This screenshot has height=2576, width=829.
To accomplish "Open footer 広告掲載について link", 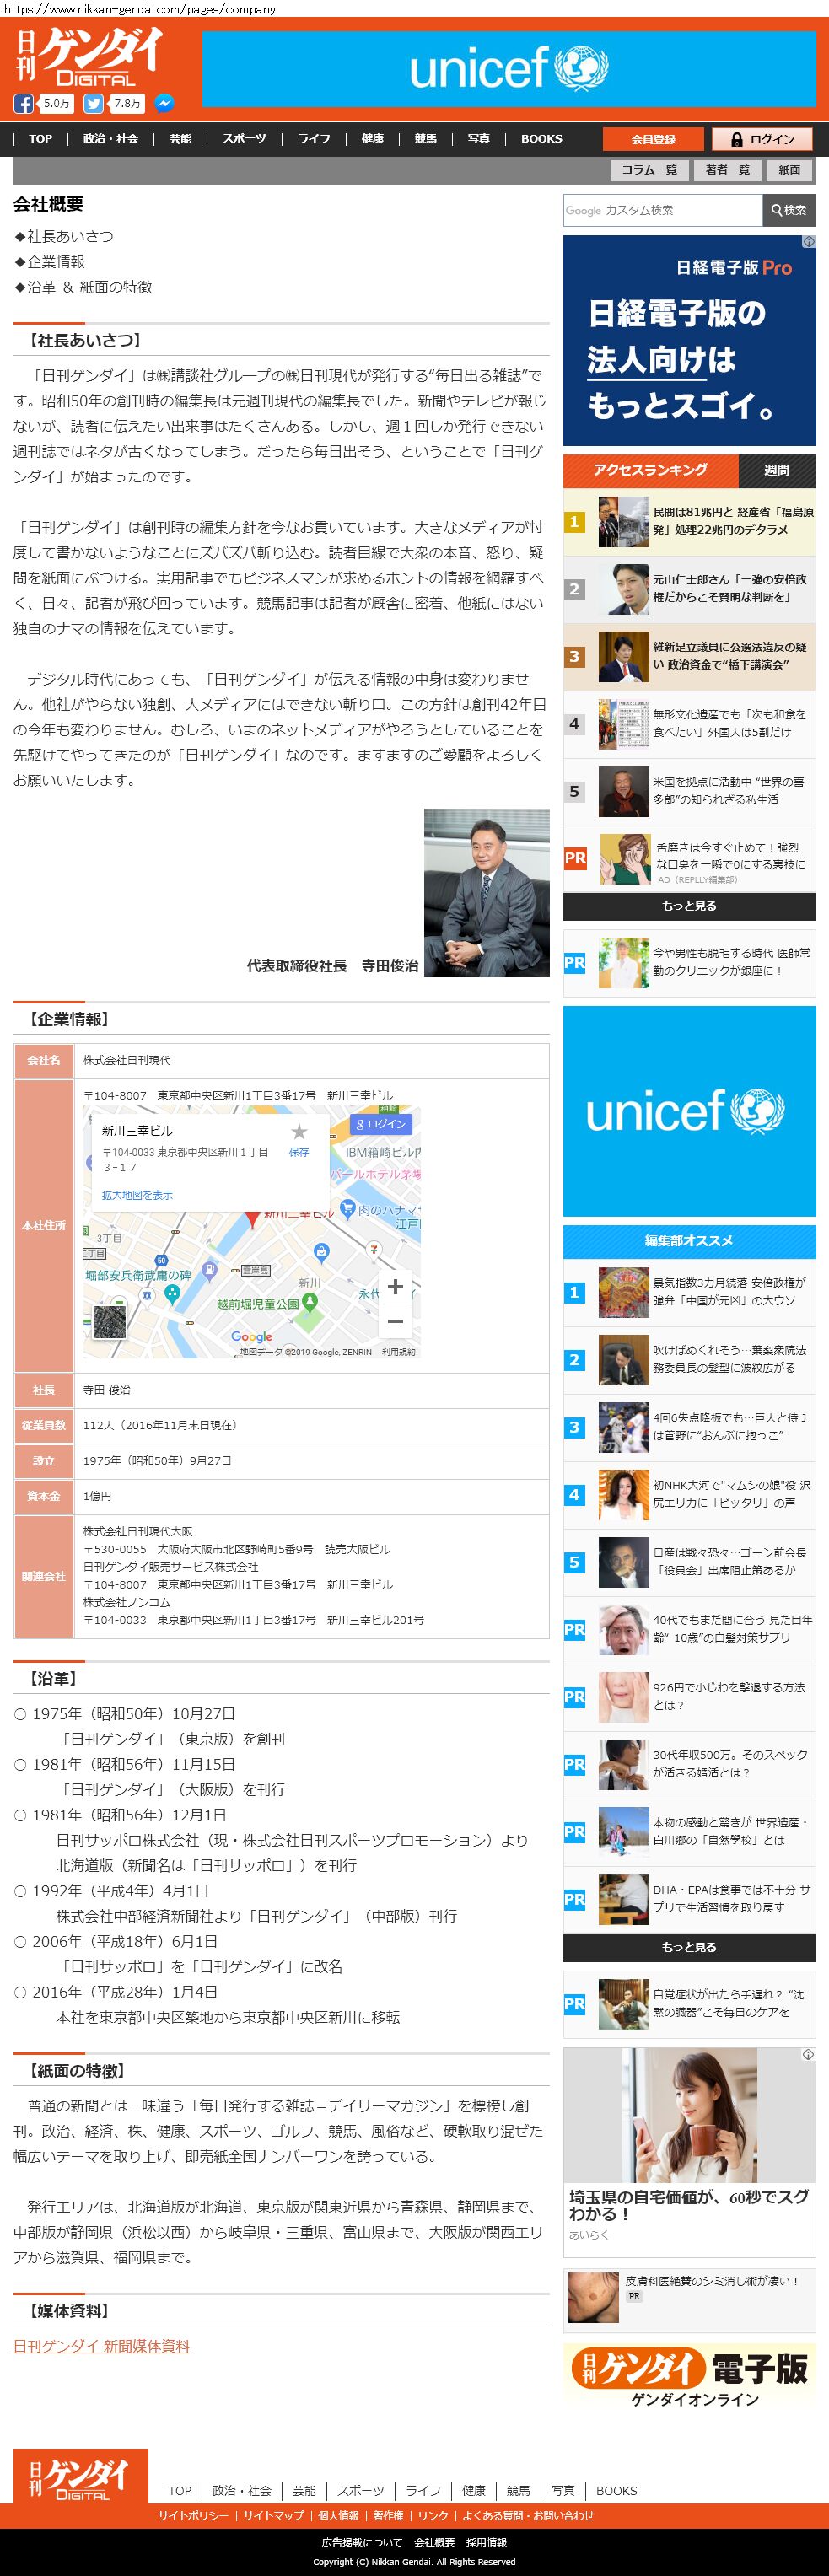I will 362,2542.
